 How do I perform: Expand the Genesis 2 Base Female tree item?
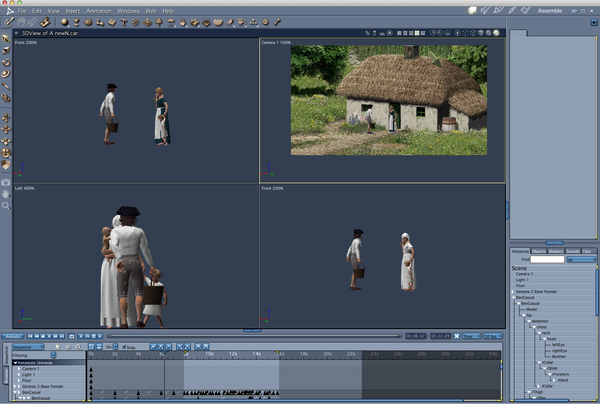coord(513,291)
